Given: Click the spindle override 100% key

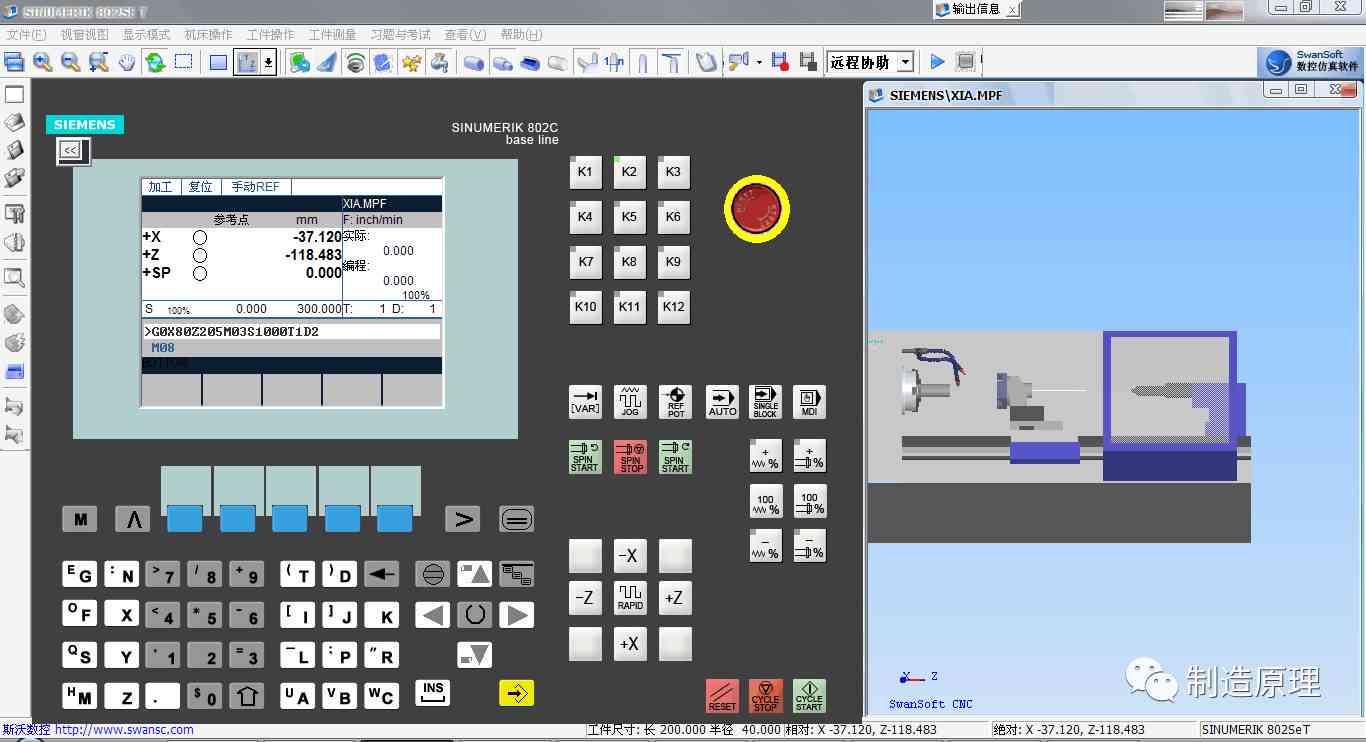Looking at the screenshot, I should [x=809, y=501].
